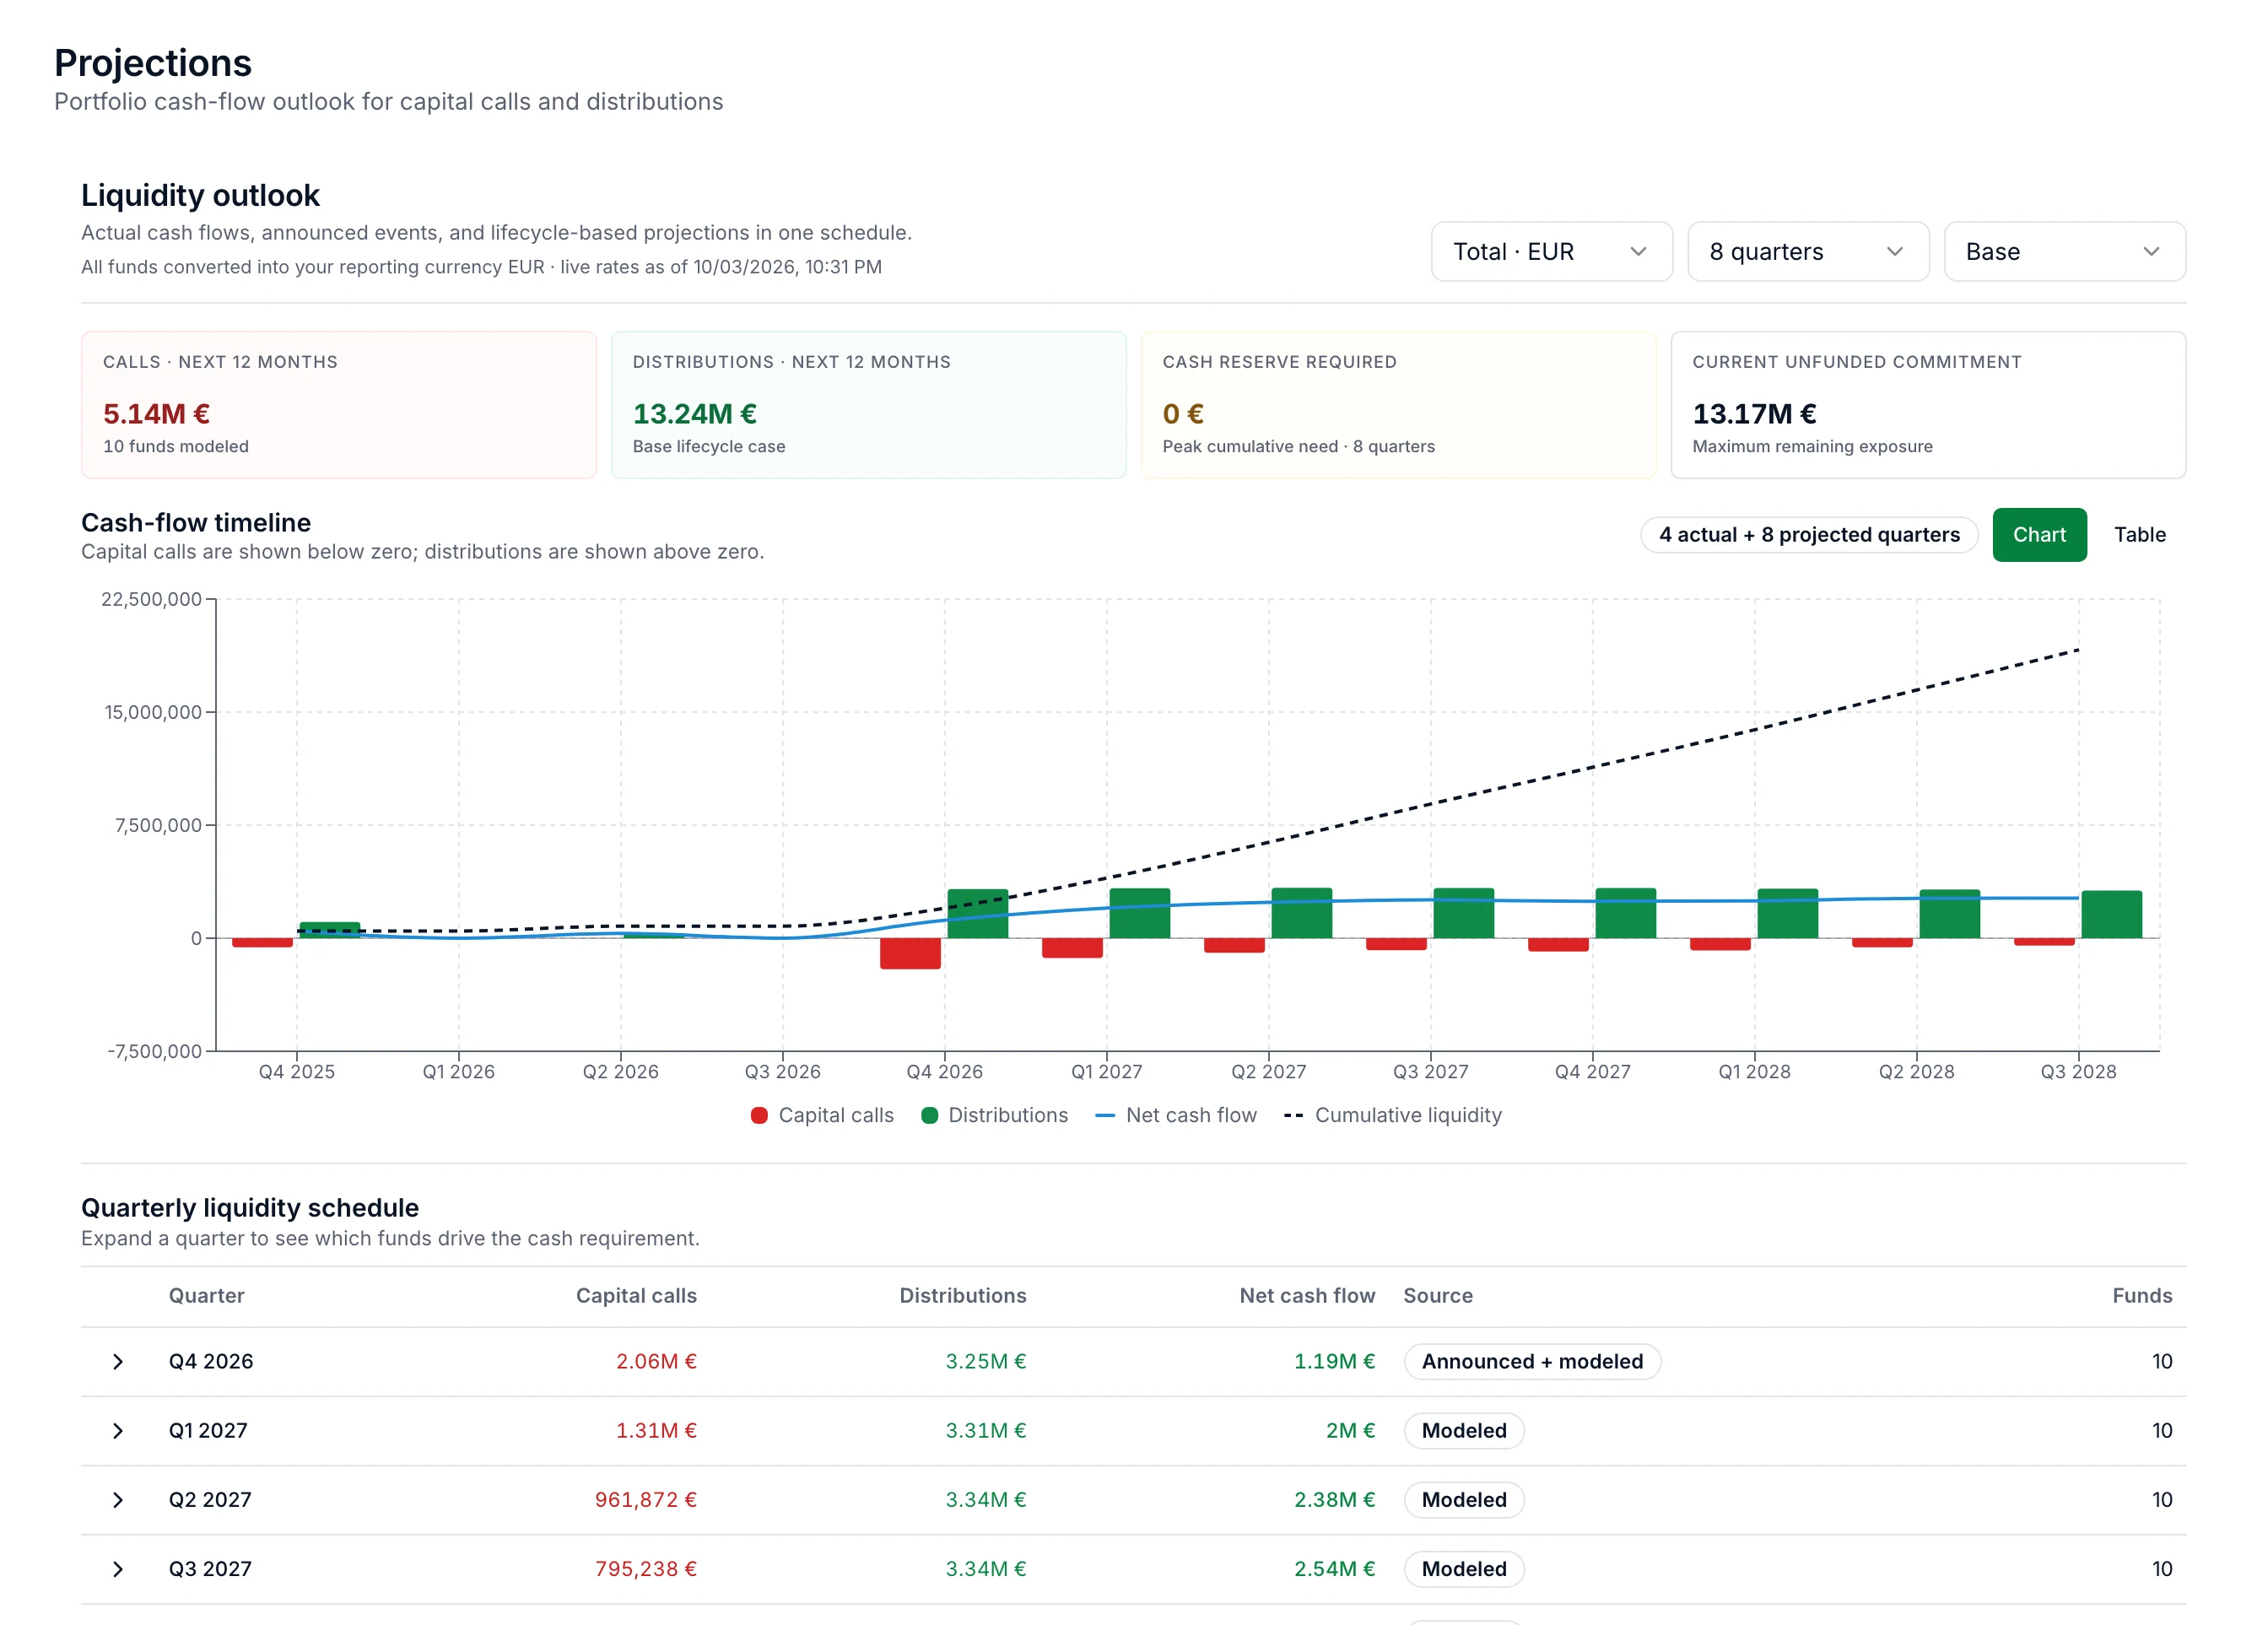The width and height of the screenshot is (2268, 1625).
Task: Click the Q4 2026 red capital calls bar
Action: point(910,953)
